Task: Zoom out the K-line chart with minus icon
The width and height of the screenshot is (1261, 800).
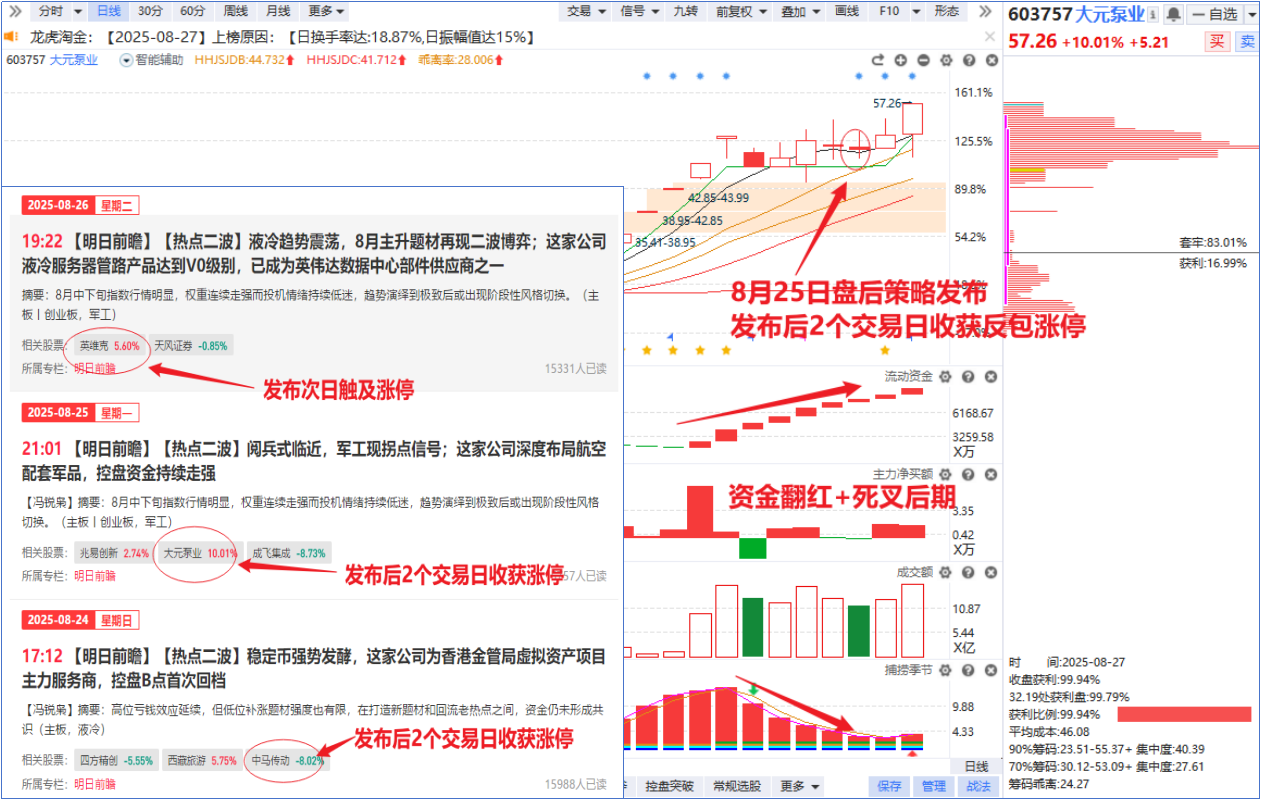Action: coord(922,60)
